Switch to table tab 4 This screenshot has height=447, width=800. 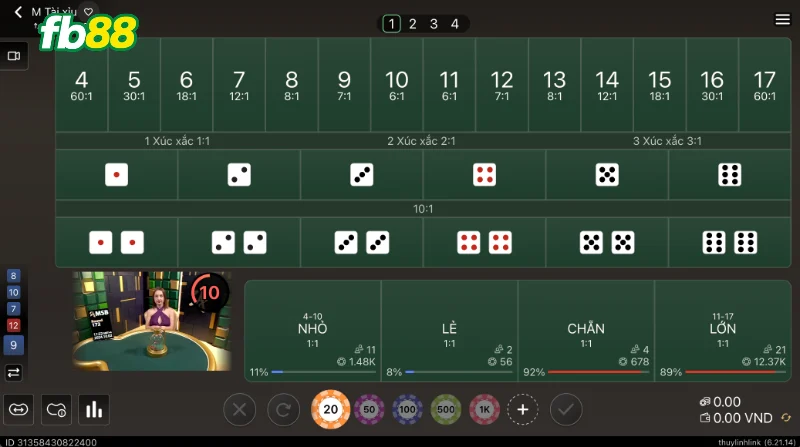pyautogui.click(x=455, y=24)
